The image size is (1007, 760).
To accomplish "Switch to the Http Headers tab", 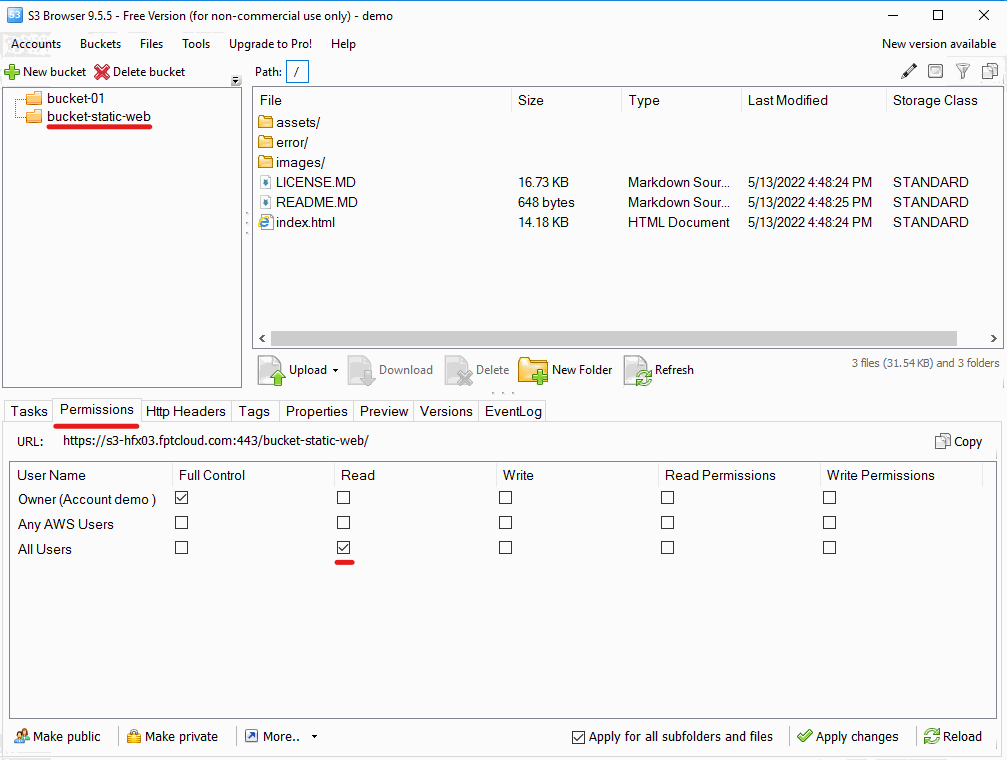I will [186, 411].
